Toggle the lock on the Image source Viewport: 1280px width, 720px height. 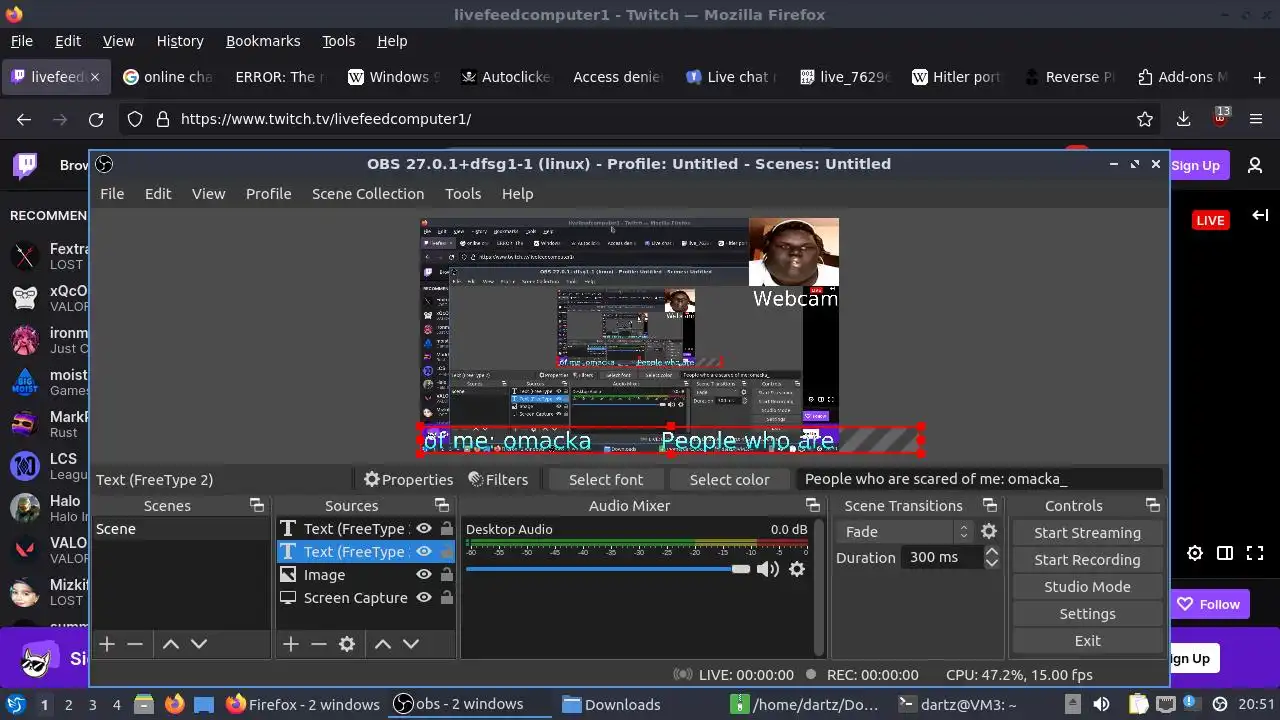pos(447,575)
